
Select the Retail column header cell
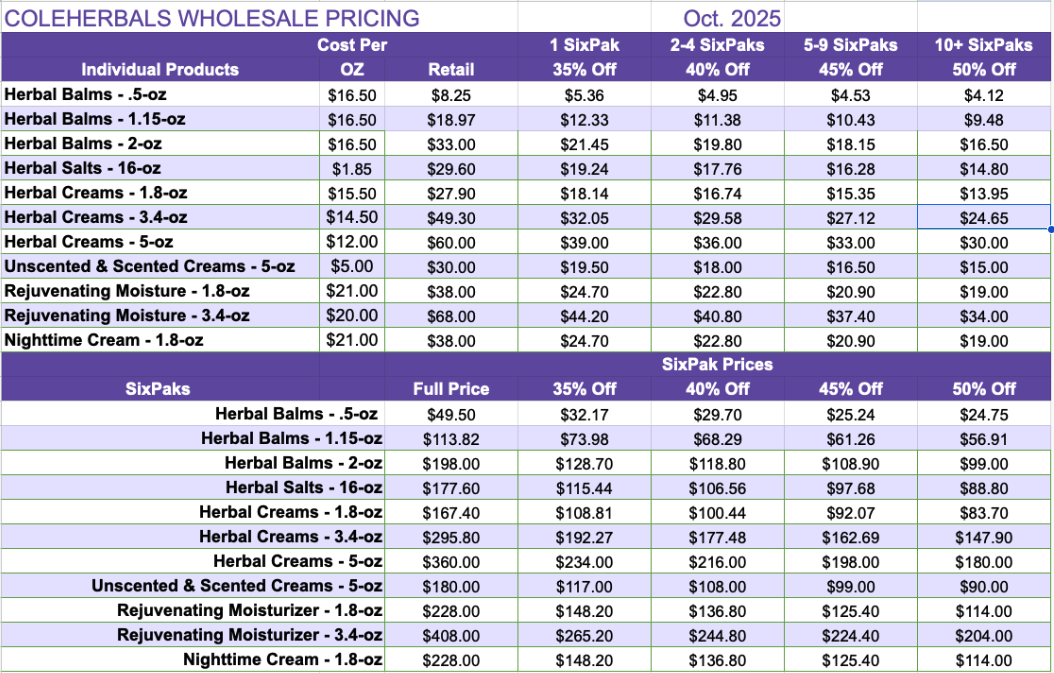[x=451, y=69]
